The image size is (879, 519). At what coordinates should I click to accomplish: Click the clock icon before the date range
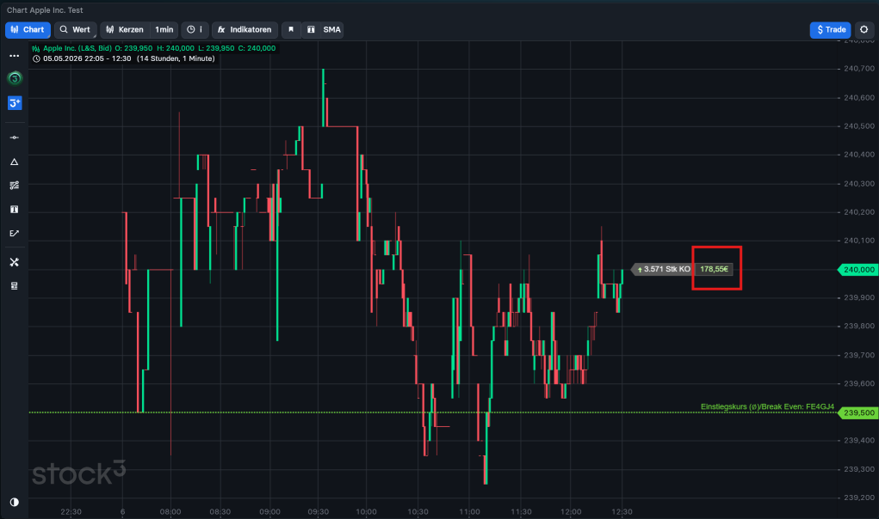click(36, 58)
